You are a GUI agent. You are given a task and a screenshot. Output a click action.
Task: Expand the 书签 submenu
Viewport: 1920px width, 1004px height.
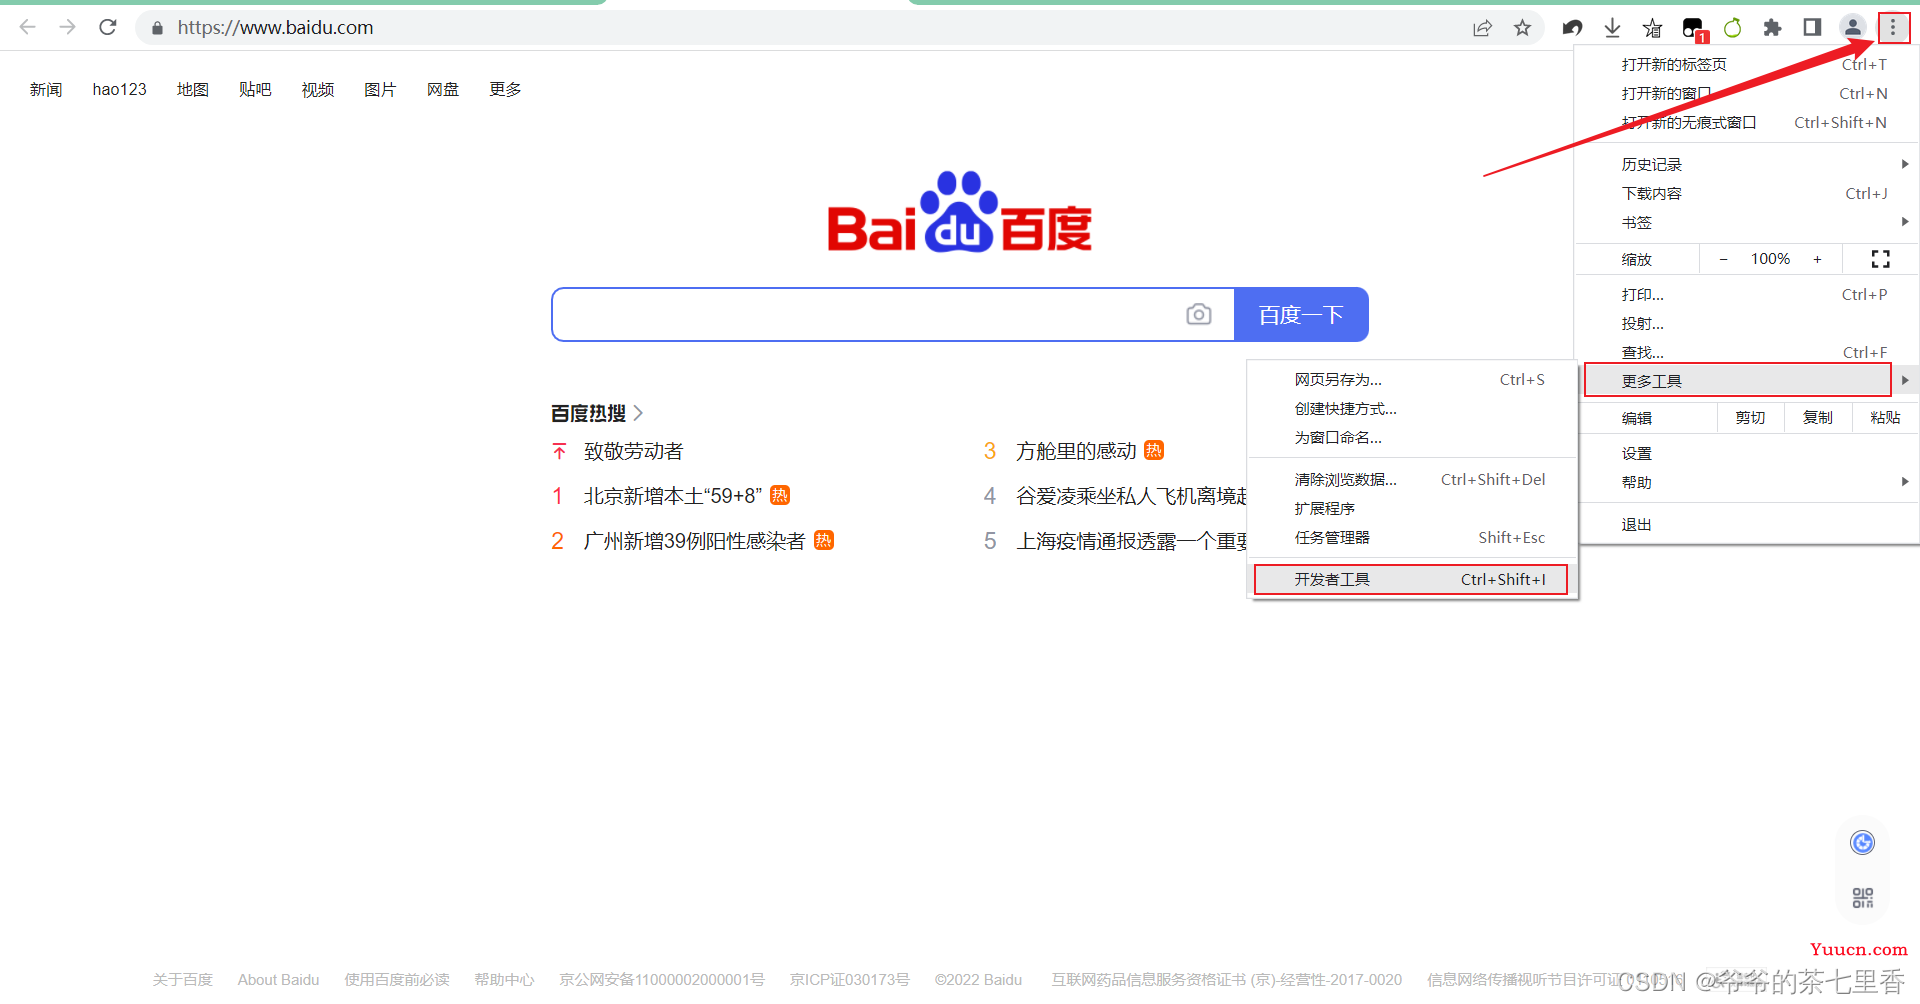point(1747,222)
